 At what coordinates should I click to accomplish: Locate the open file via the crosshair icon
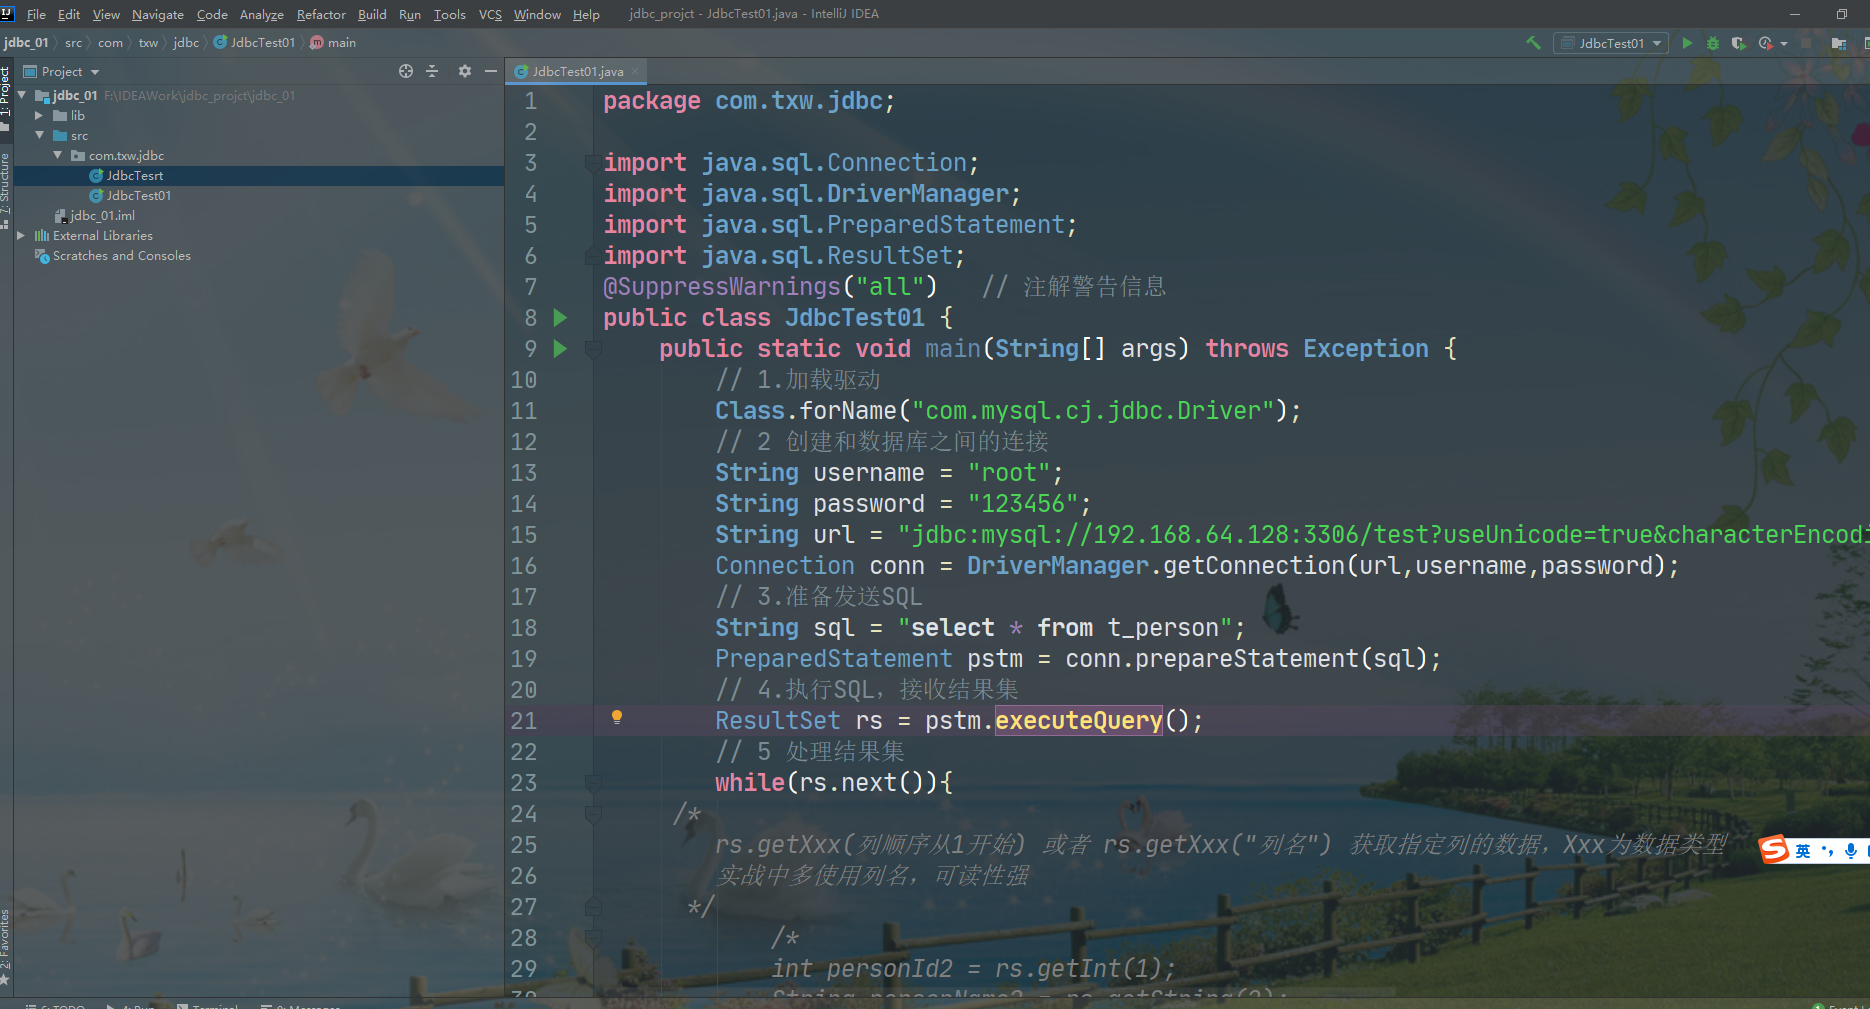(x=406, y=71)
